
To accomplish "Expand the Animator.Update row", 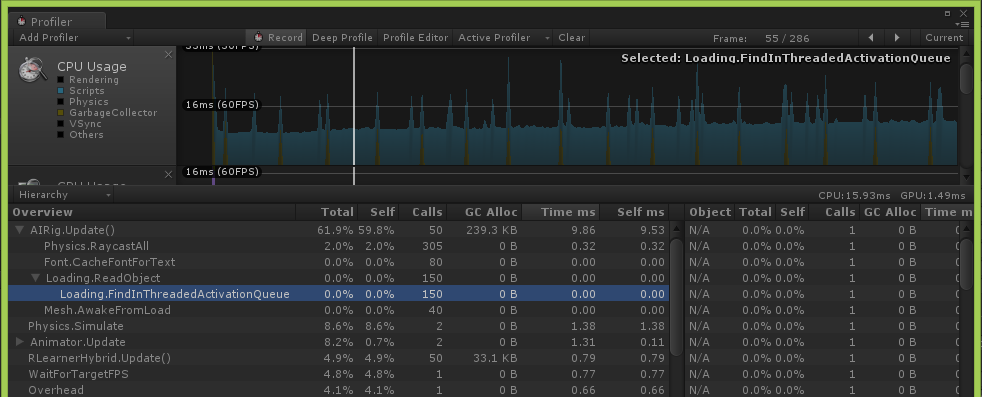I will point(19,342).
